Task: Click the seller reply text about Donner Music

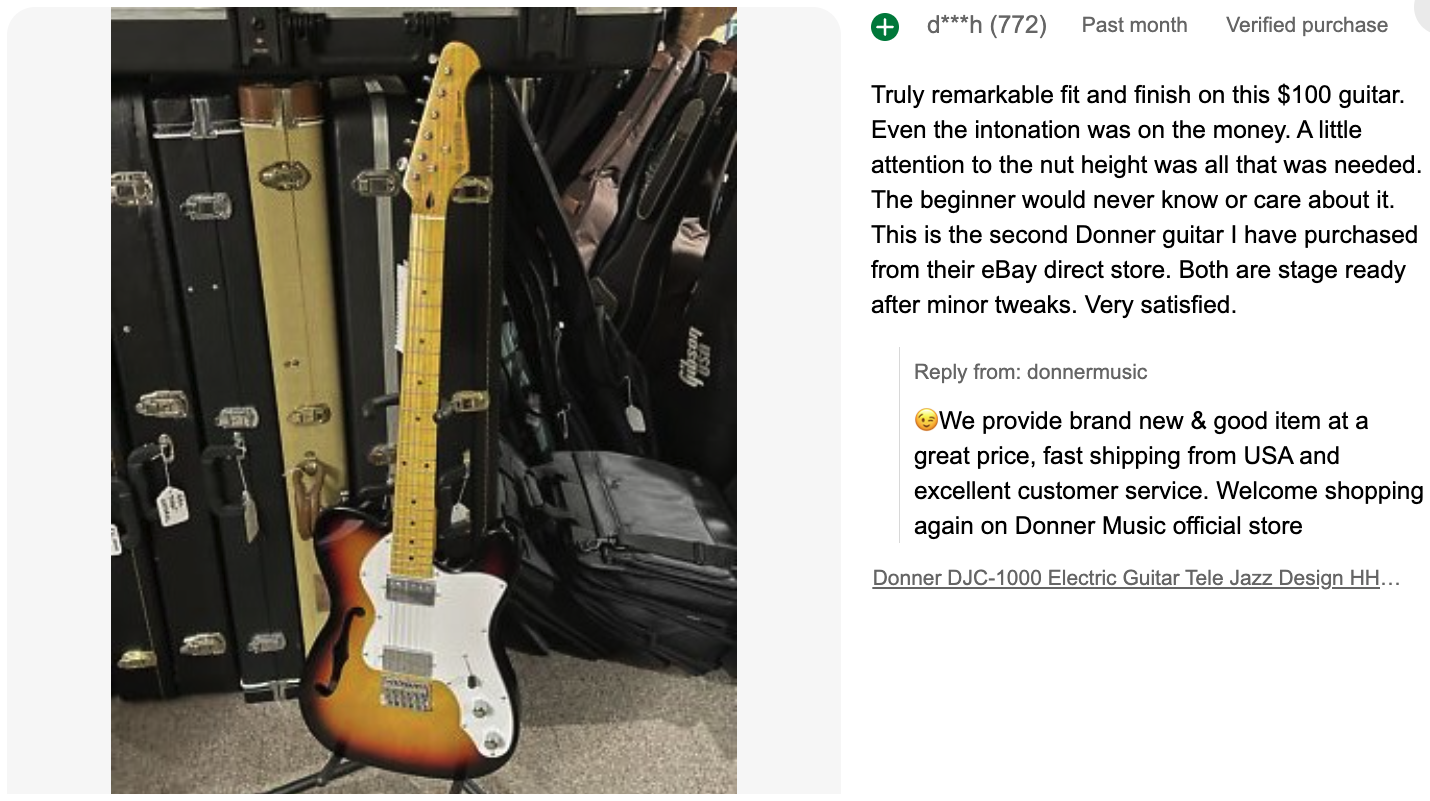Action: click(1168, 473)
